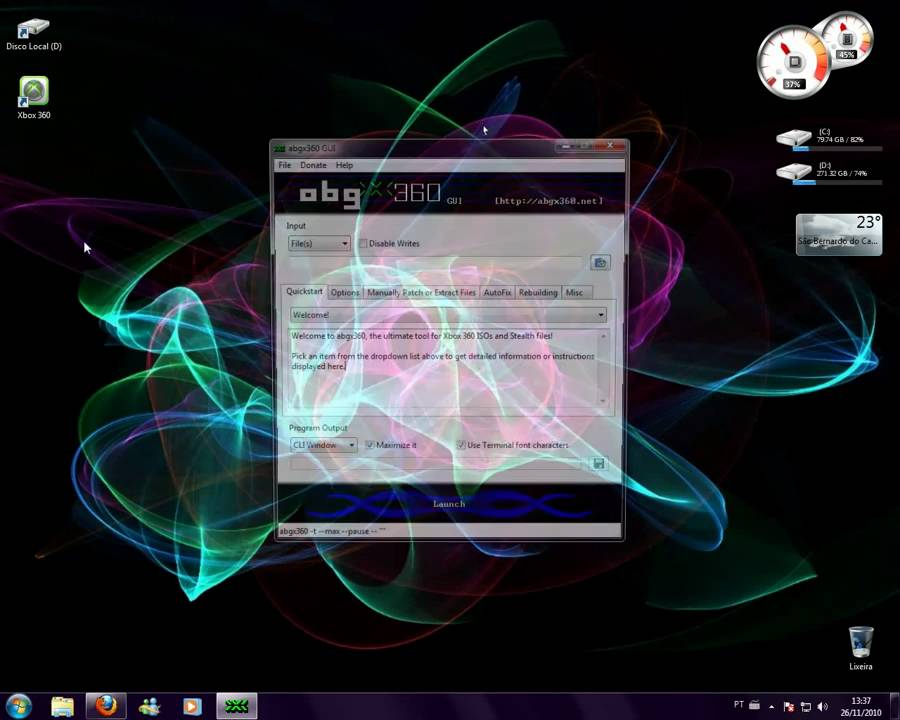900x720 pixels.
Task: Open the volume speaker tray icon
Action: coord(823,706)
